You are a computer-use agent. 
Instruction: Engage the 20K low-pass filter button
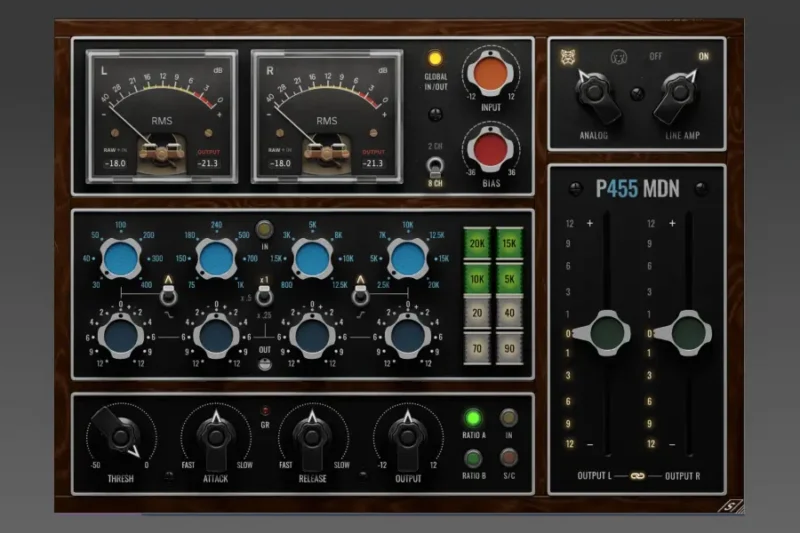[477, 243]
